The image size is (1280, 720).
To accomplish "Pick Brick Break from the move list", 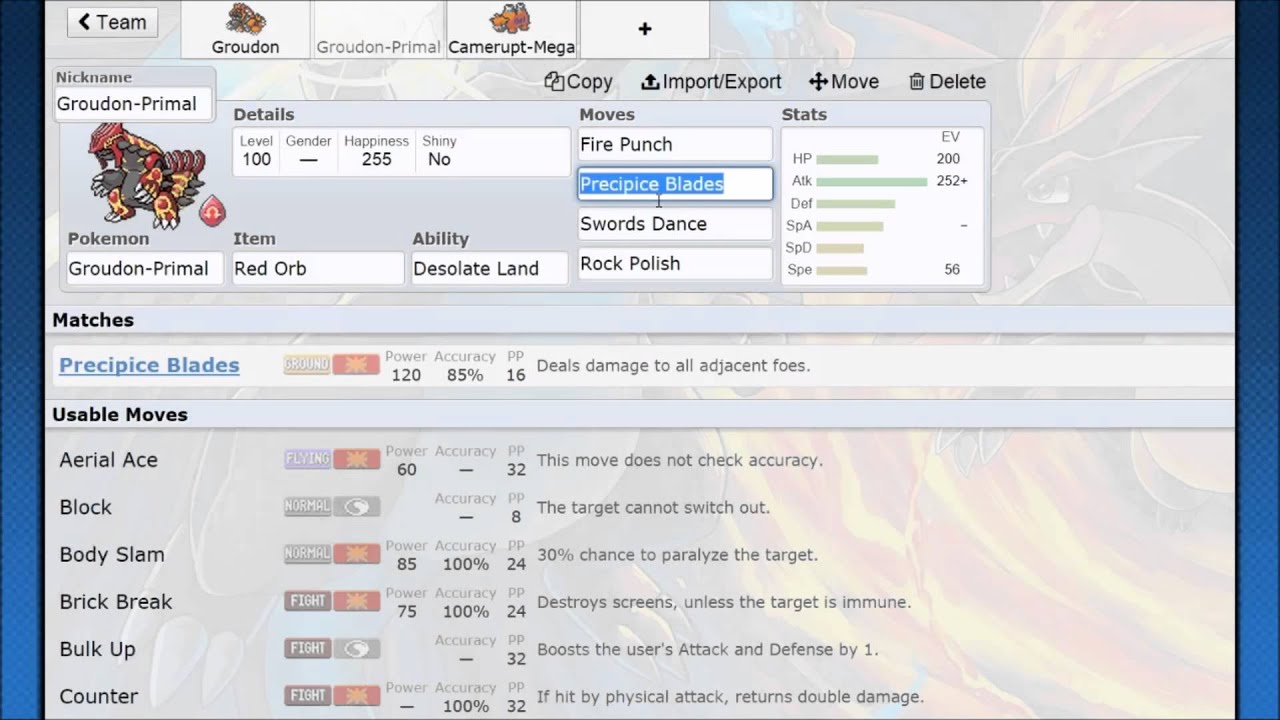I will 116,602.
